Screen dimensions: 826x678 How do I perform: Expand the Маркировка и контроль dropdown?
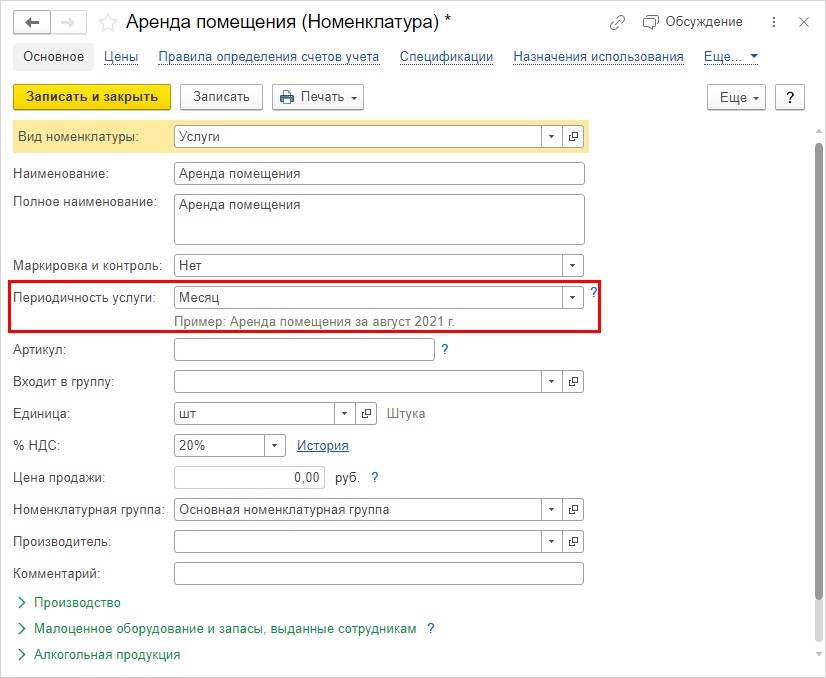573,266
